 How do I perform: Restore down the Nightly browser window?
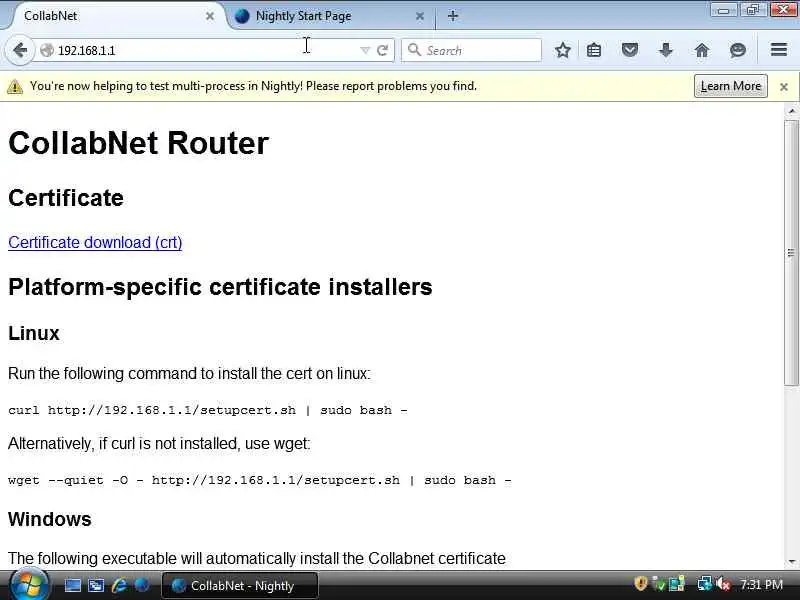tap(753, 10)
